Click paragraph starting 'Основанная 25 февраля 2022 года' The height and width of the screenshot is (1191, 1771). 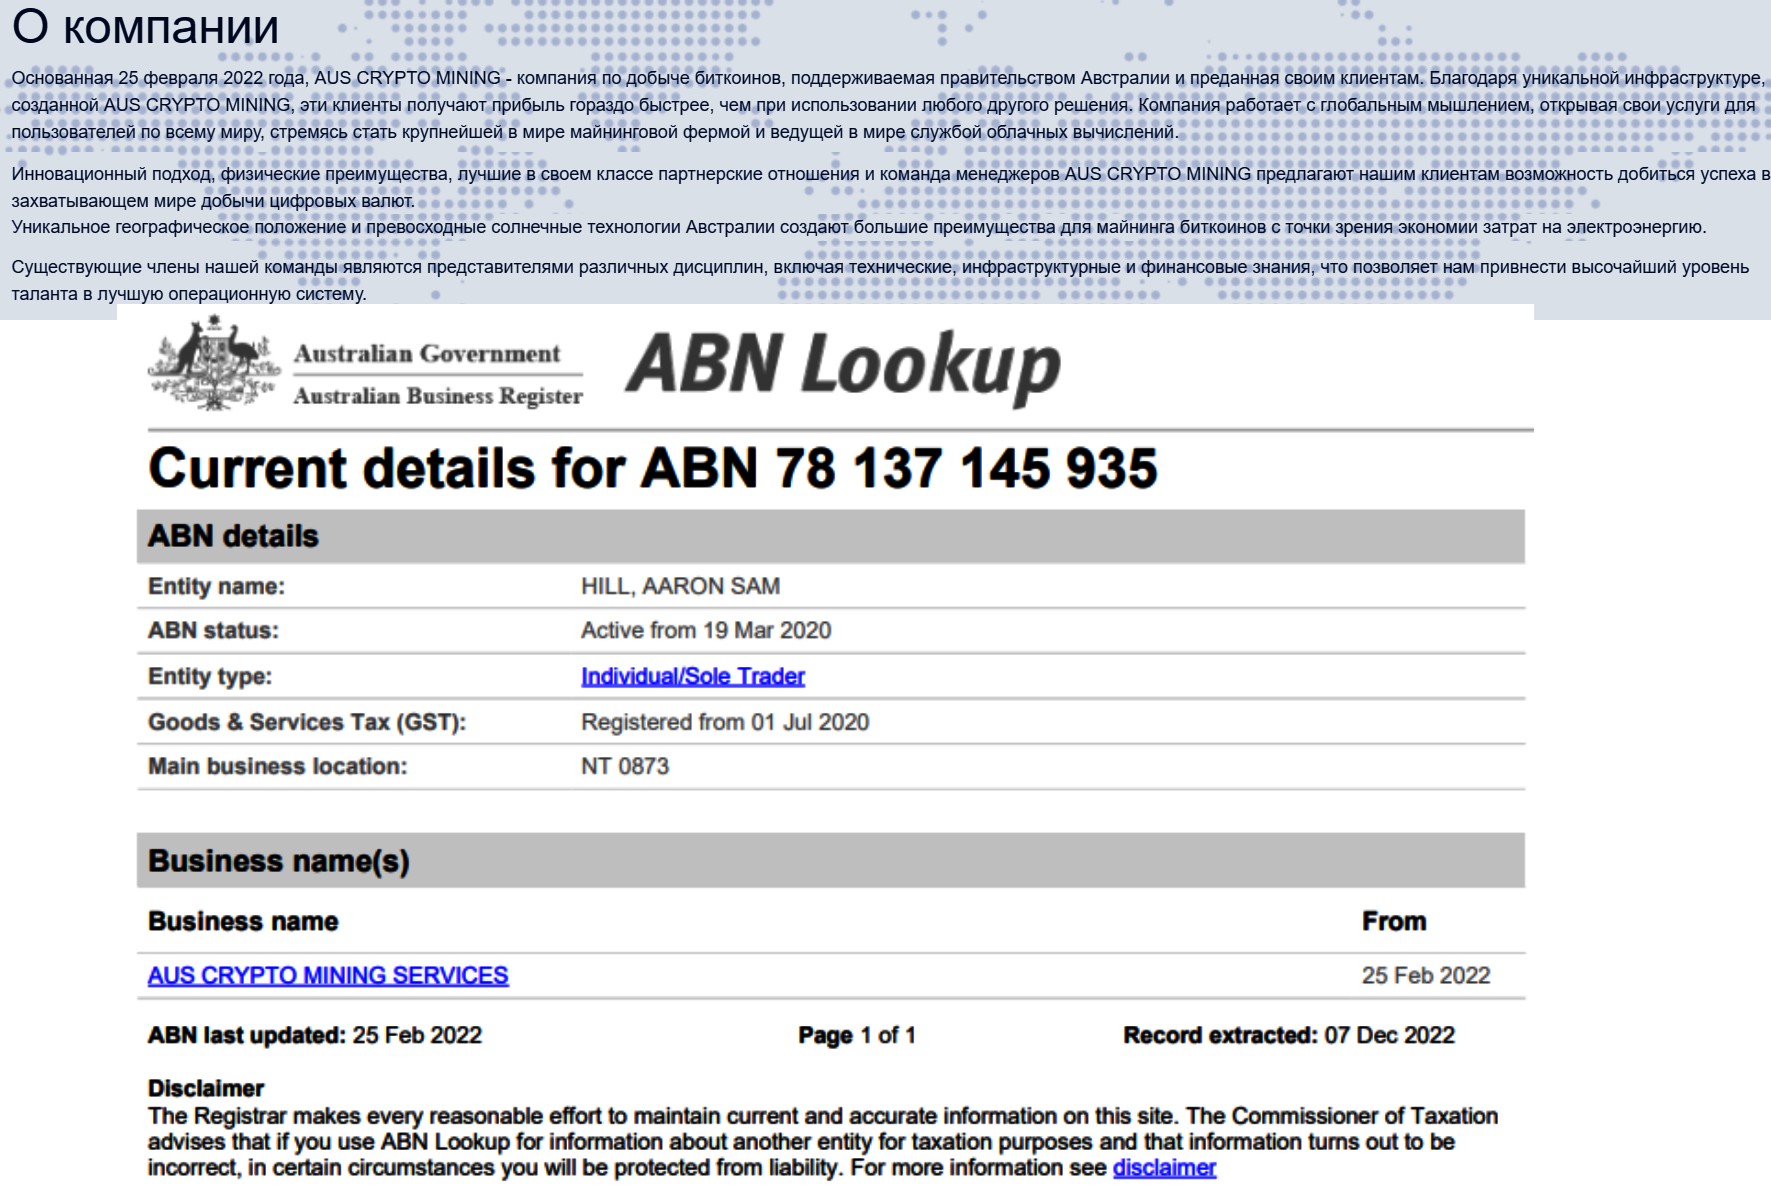click(888, 105)
